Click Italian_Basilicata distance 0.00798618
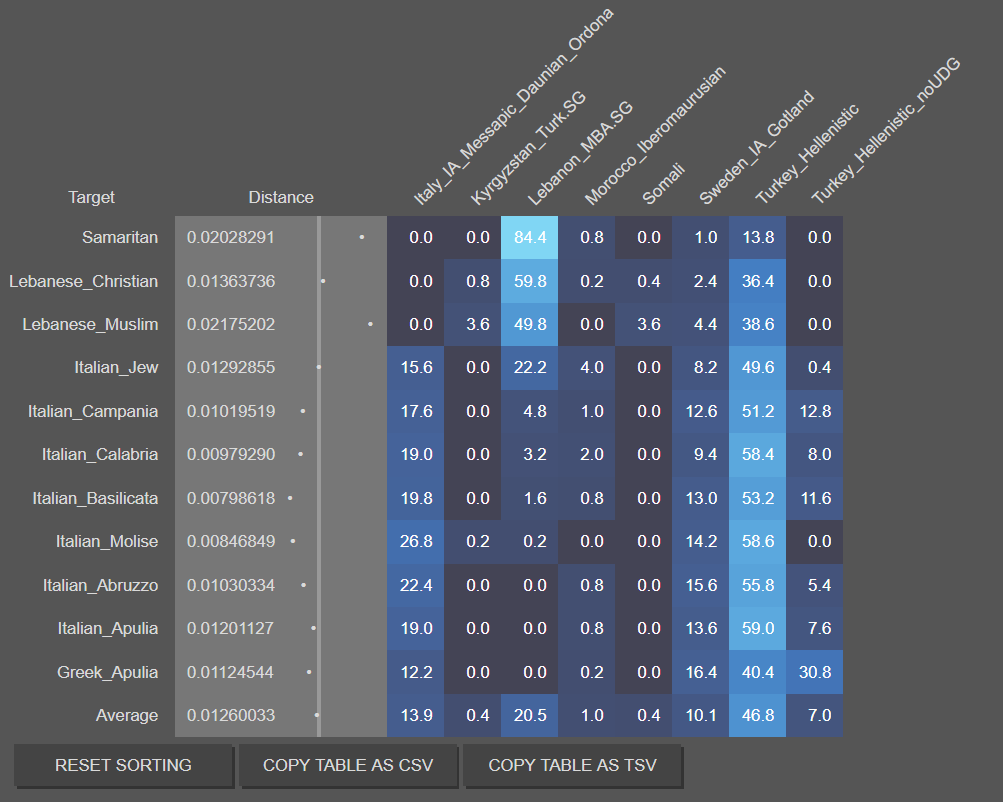Screen dimensions: 1003x802 pos(230,498)
